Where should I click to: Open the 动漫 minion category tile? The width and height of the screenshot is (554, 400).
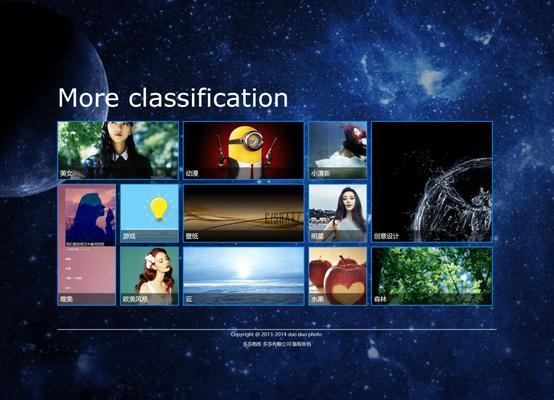243,150
